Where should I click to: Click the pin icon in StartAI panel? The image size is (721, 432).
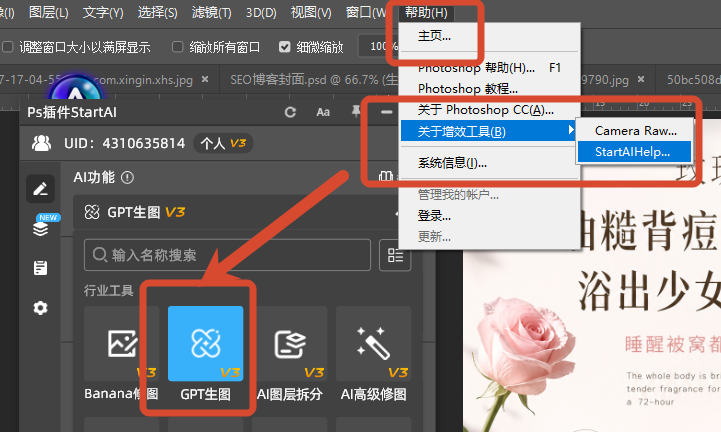tap(356, 111)
